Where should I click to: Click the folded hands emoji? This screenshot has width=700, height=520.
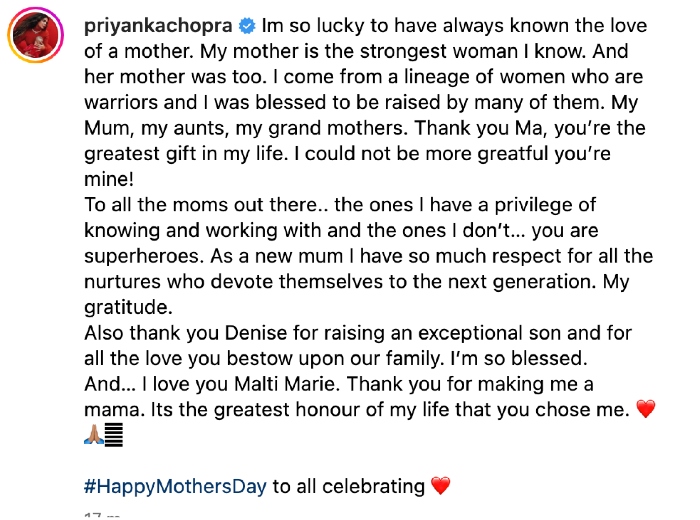click(94, 435)
